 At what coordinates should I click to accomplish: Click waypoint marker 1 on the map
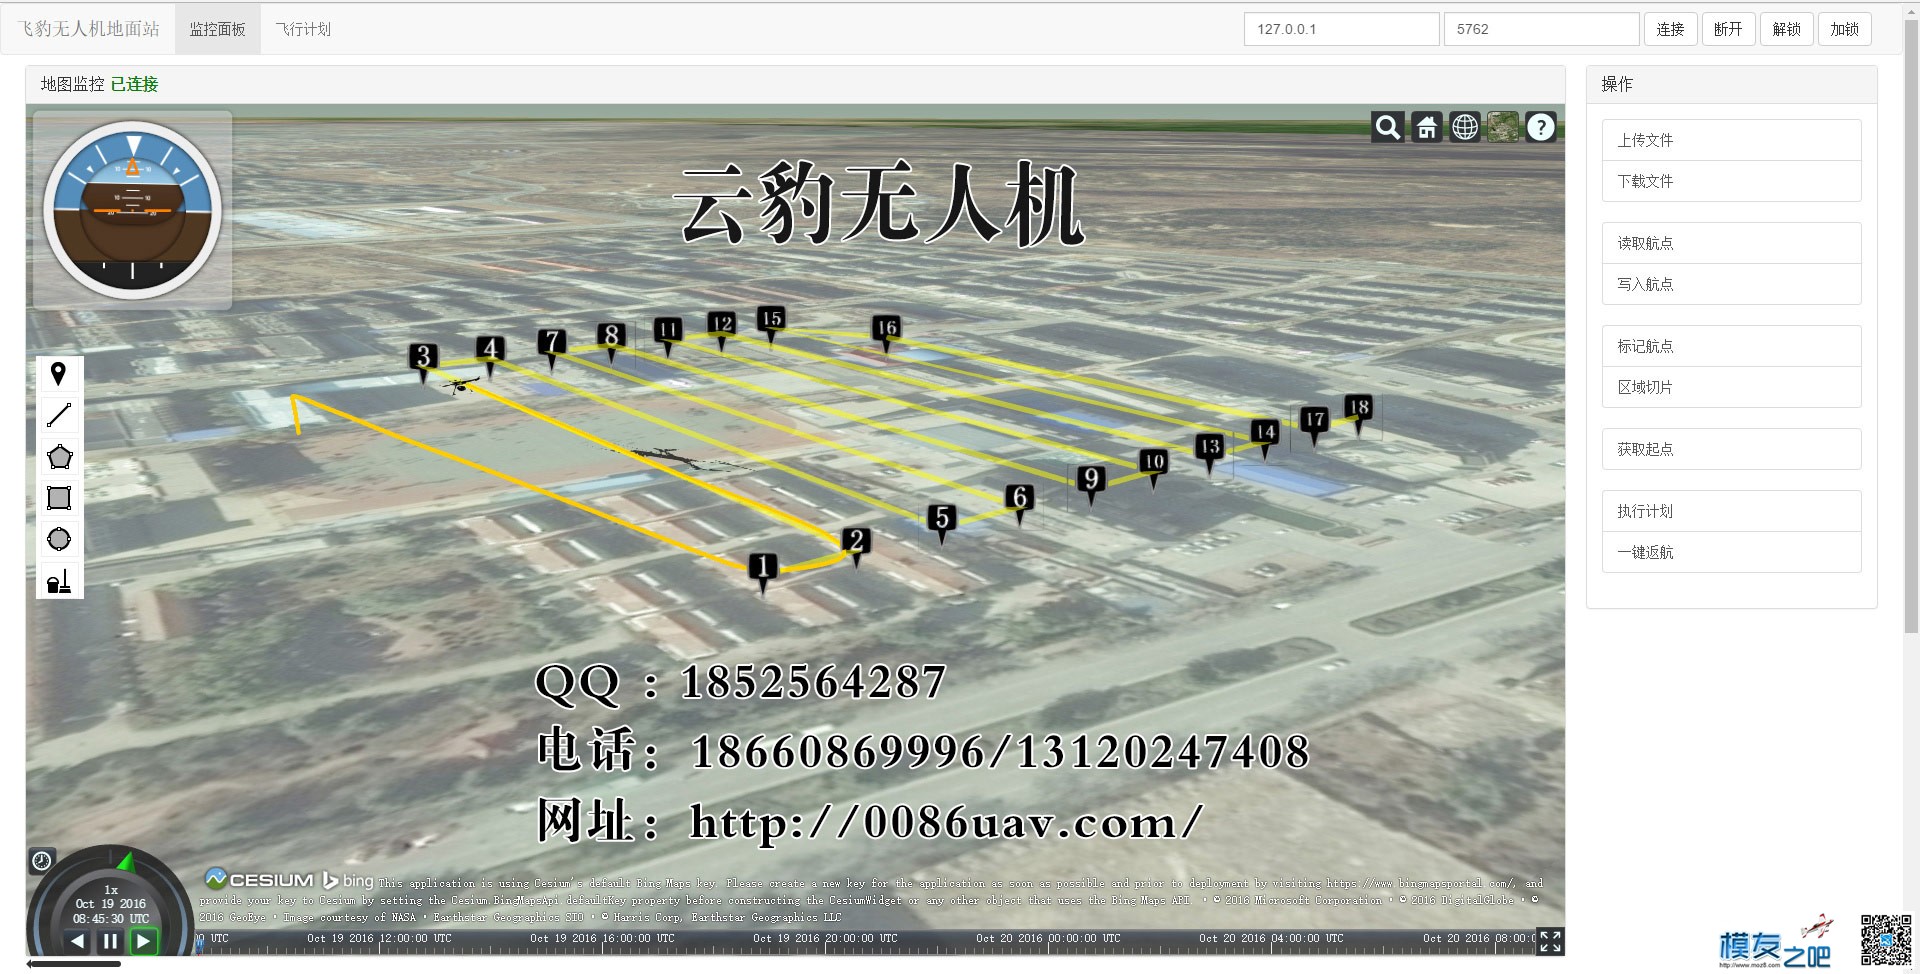763,568
